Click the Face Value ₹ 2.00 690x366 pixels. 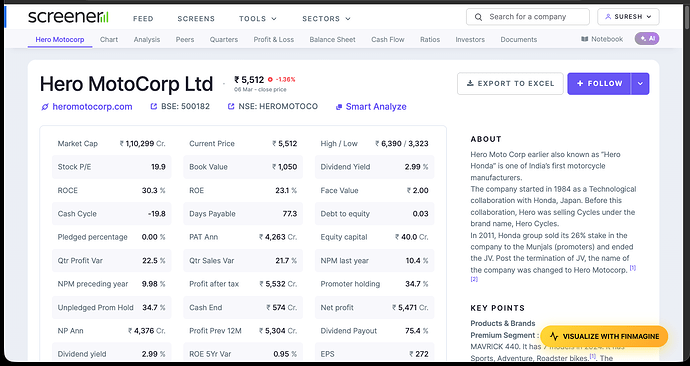[418, 190]
